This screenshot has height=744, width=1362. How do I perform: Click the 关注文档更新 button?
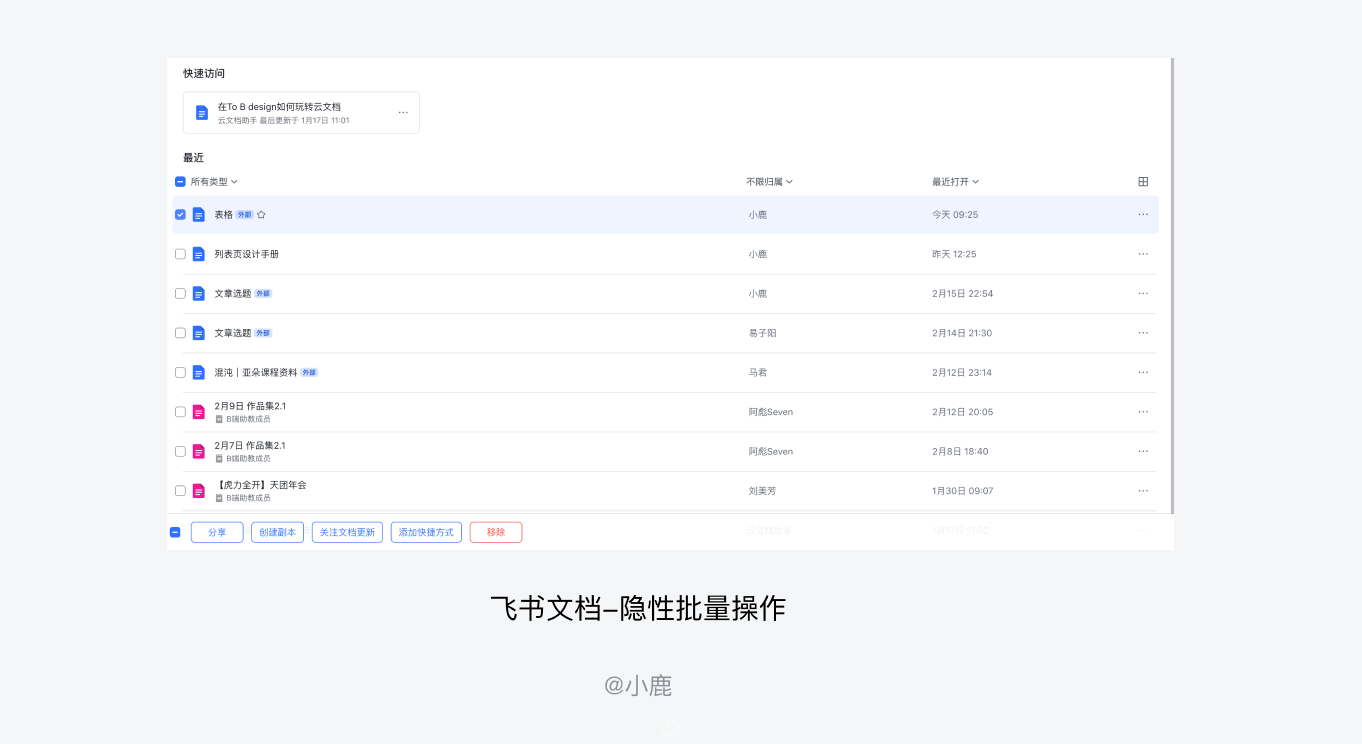(x=347, y=533)
